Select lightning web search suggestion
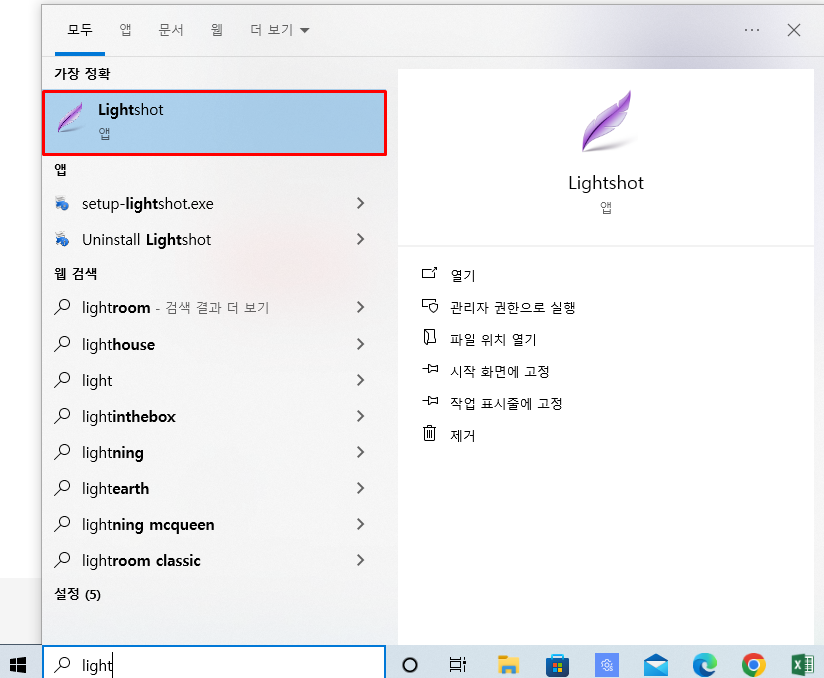Screen dimensions: 824x678 coord(214,452)
